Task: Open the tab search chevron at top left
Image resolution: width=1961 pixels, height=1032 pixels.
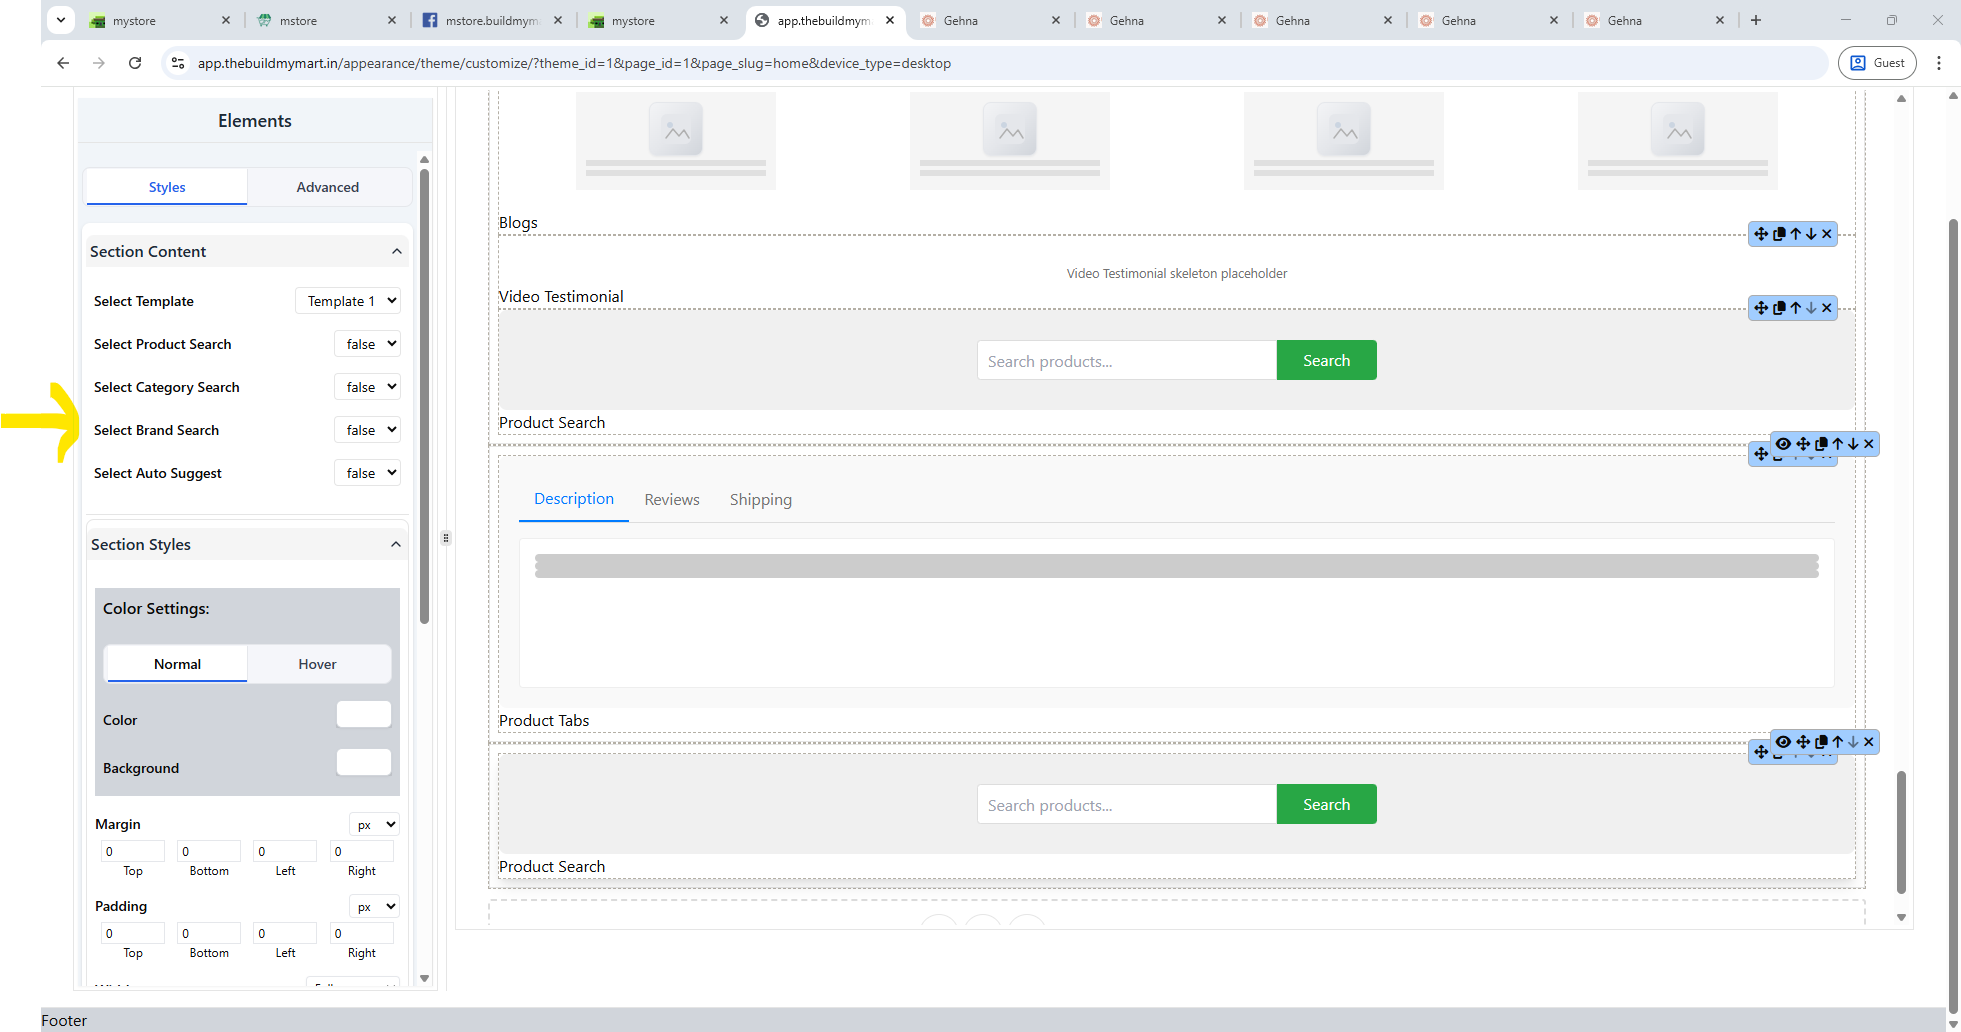Action: click(61, 20)
